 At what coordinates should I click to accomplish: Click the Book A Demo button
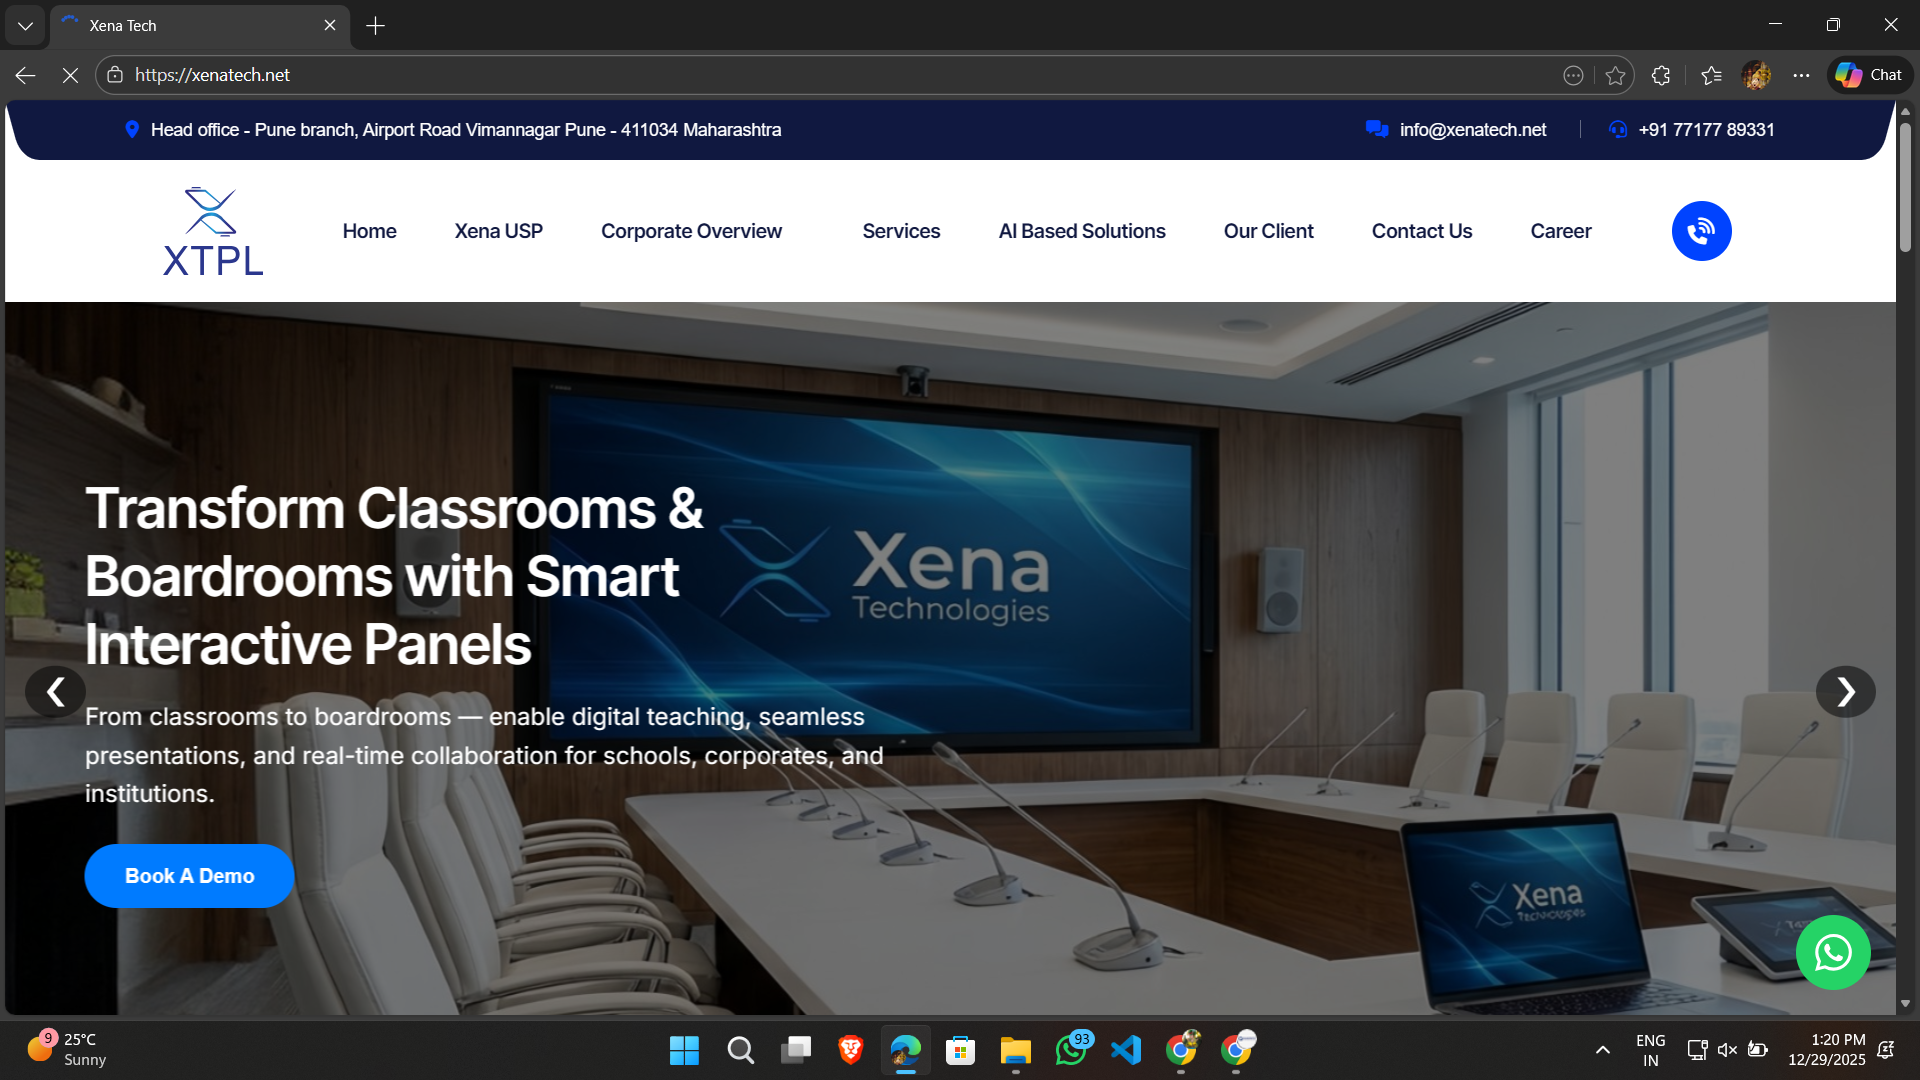coord(189,876)
